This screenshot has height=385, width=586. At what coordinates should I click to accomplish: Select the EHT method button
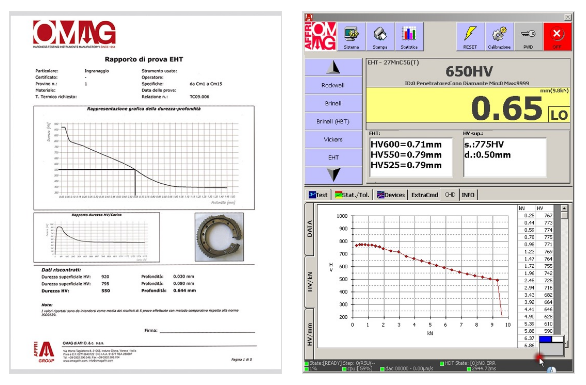pyautogui.click(x=333, y=157)
